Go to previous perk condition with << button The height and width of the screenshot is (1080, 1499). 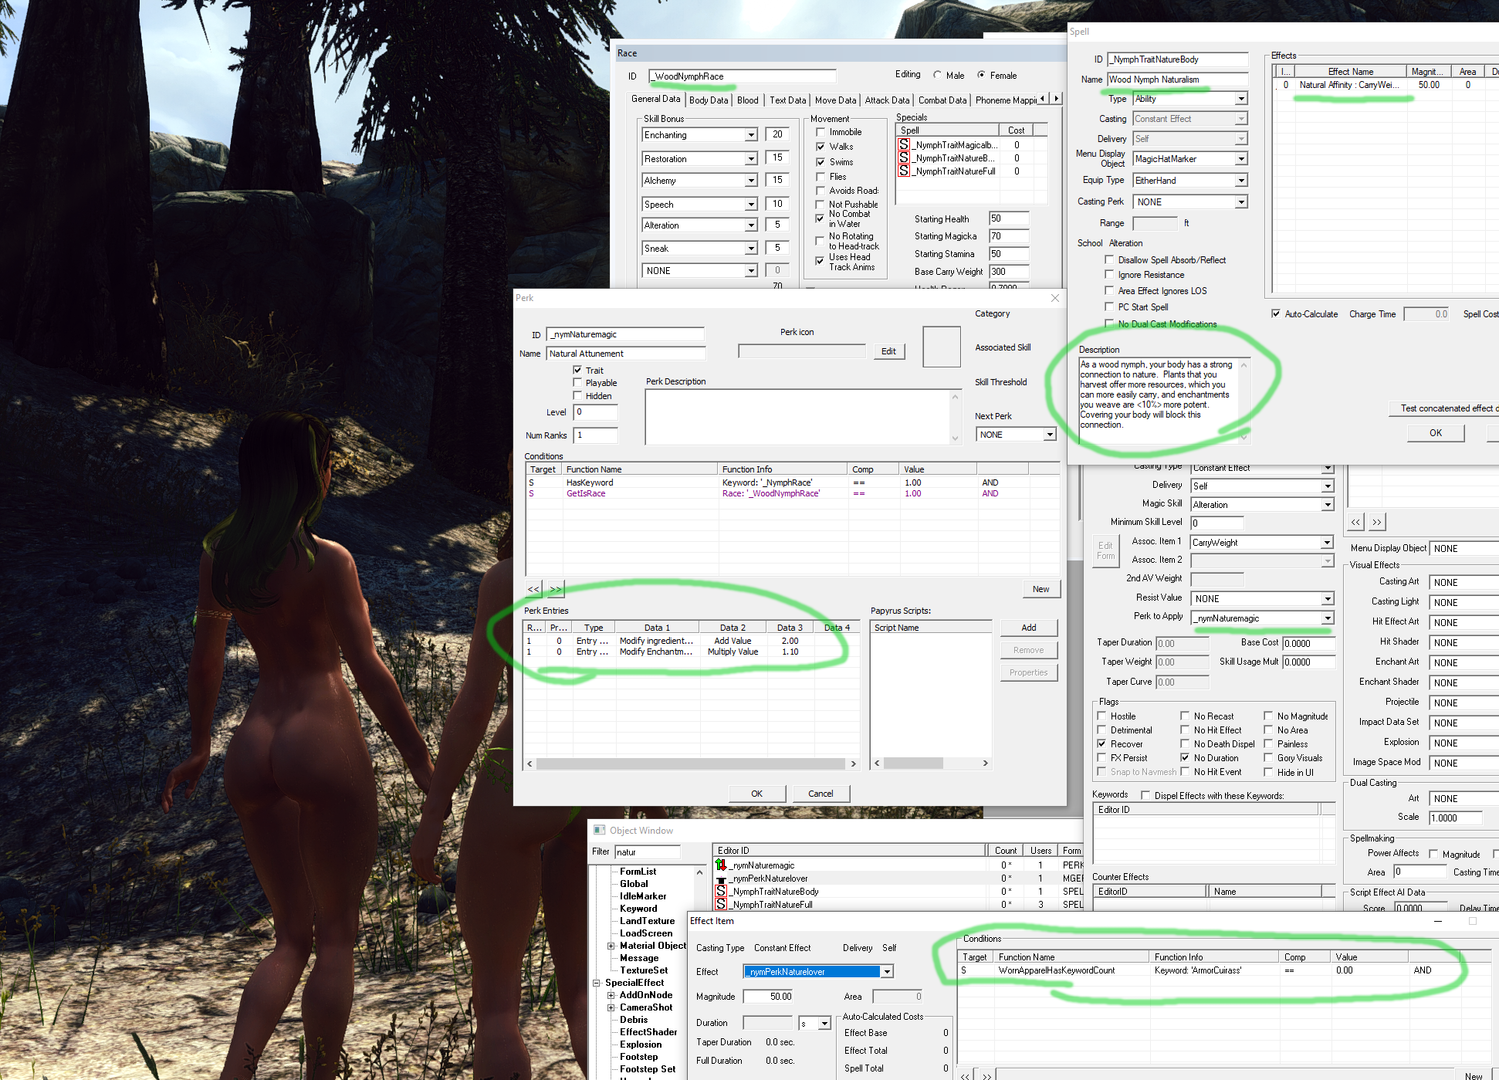click(x=533, y=589)
